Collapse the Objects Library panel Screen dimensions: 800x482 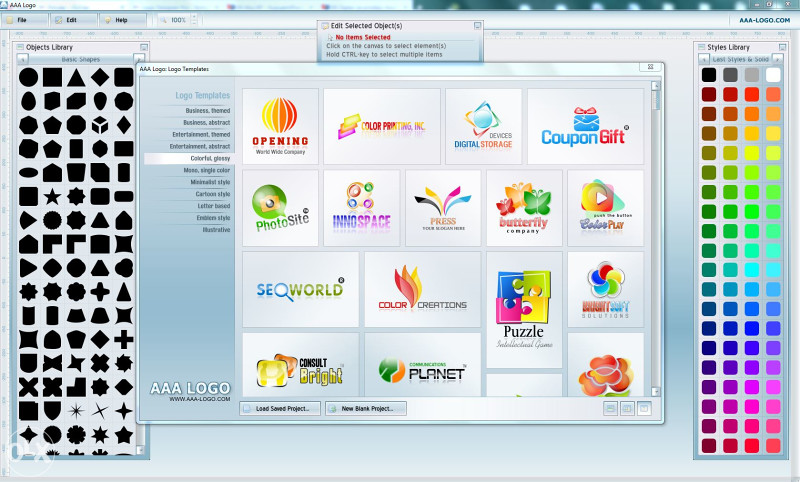tap(144, 47)
